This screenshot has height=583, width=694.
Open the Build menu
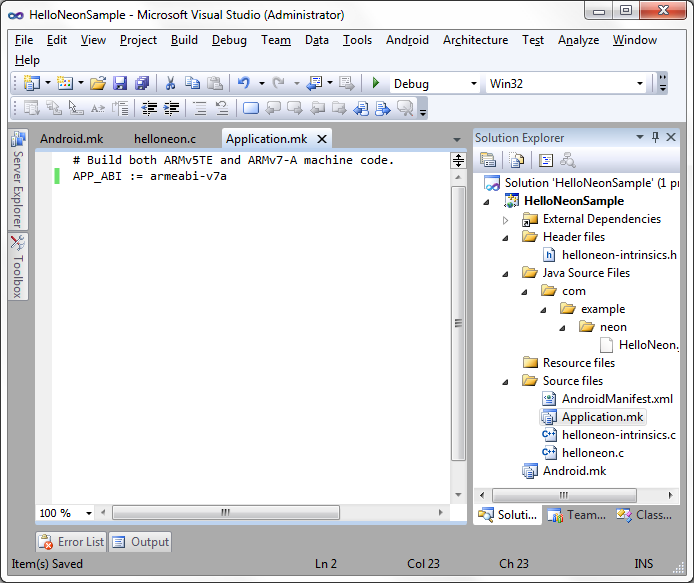point(184,40)
